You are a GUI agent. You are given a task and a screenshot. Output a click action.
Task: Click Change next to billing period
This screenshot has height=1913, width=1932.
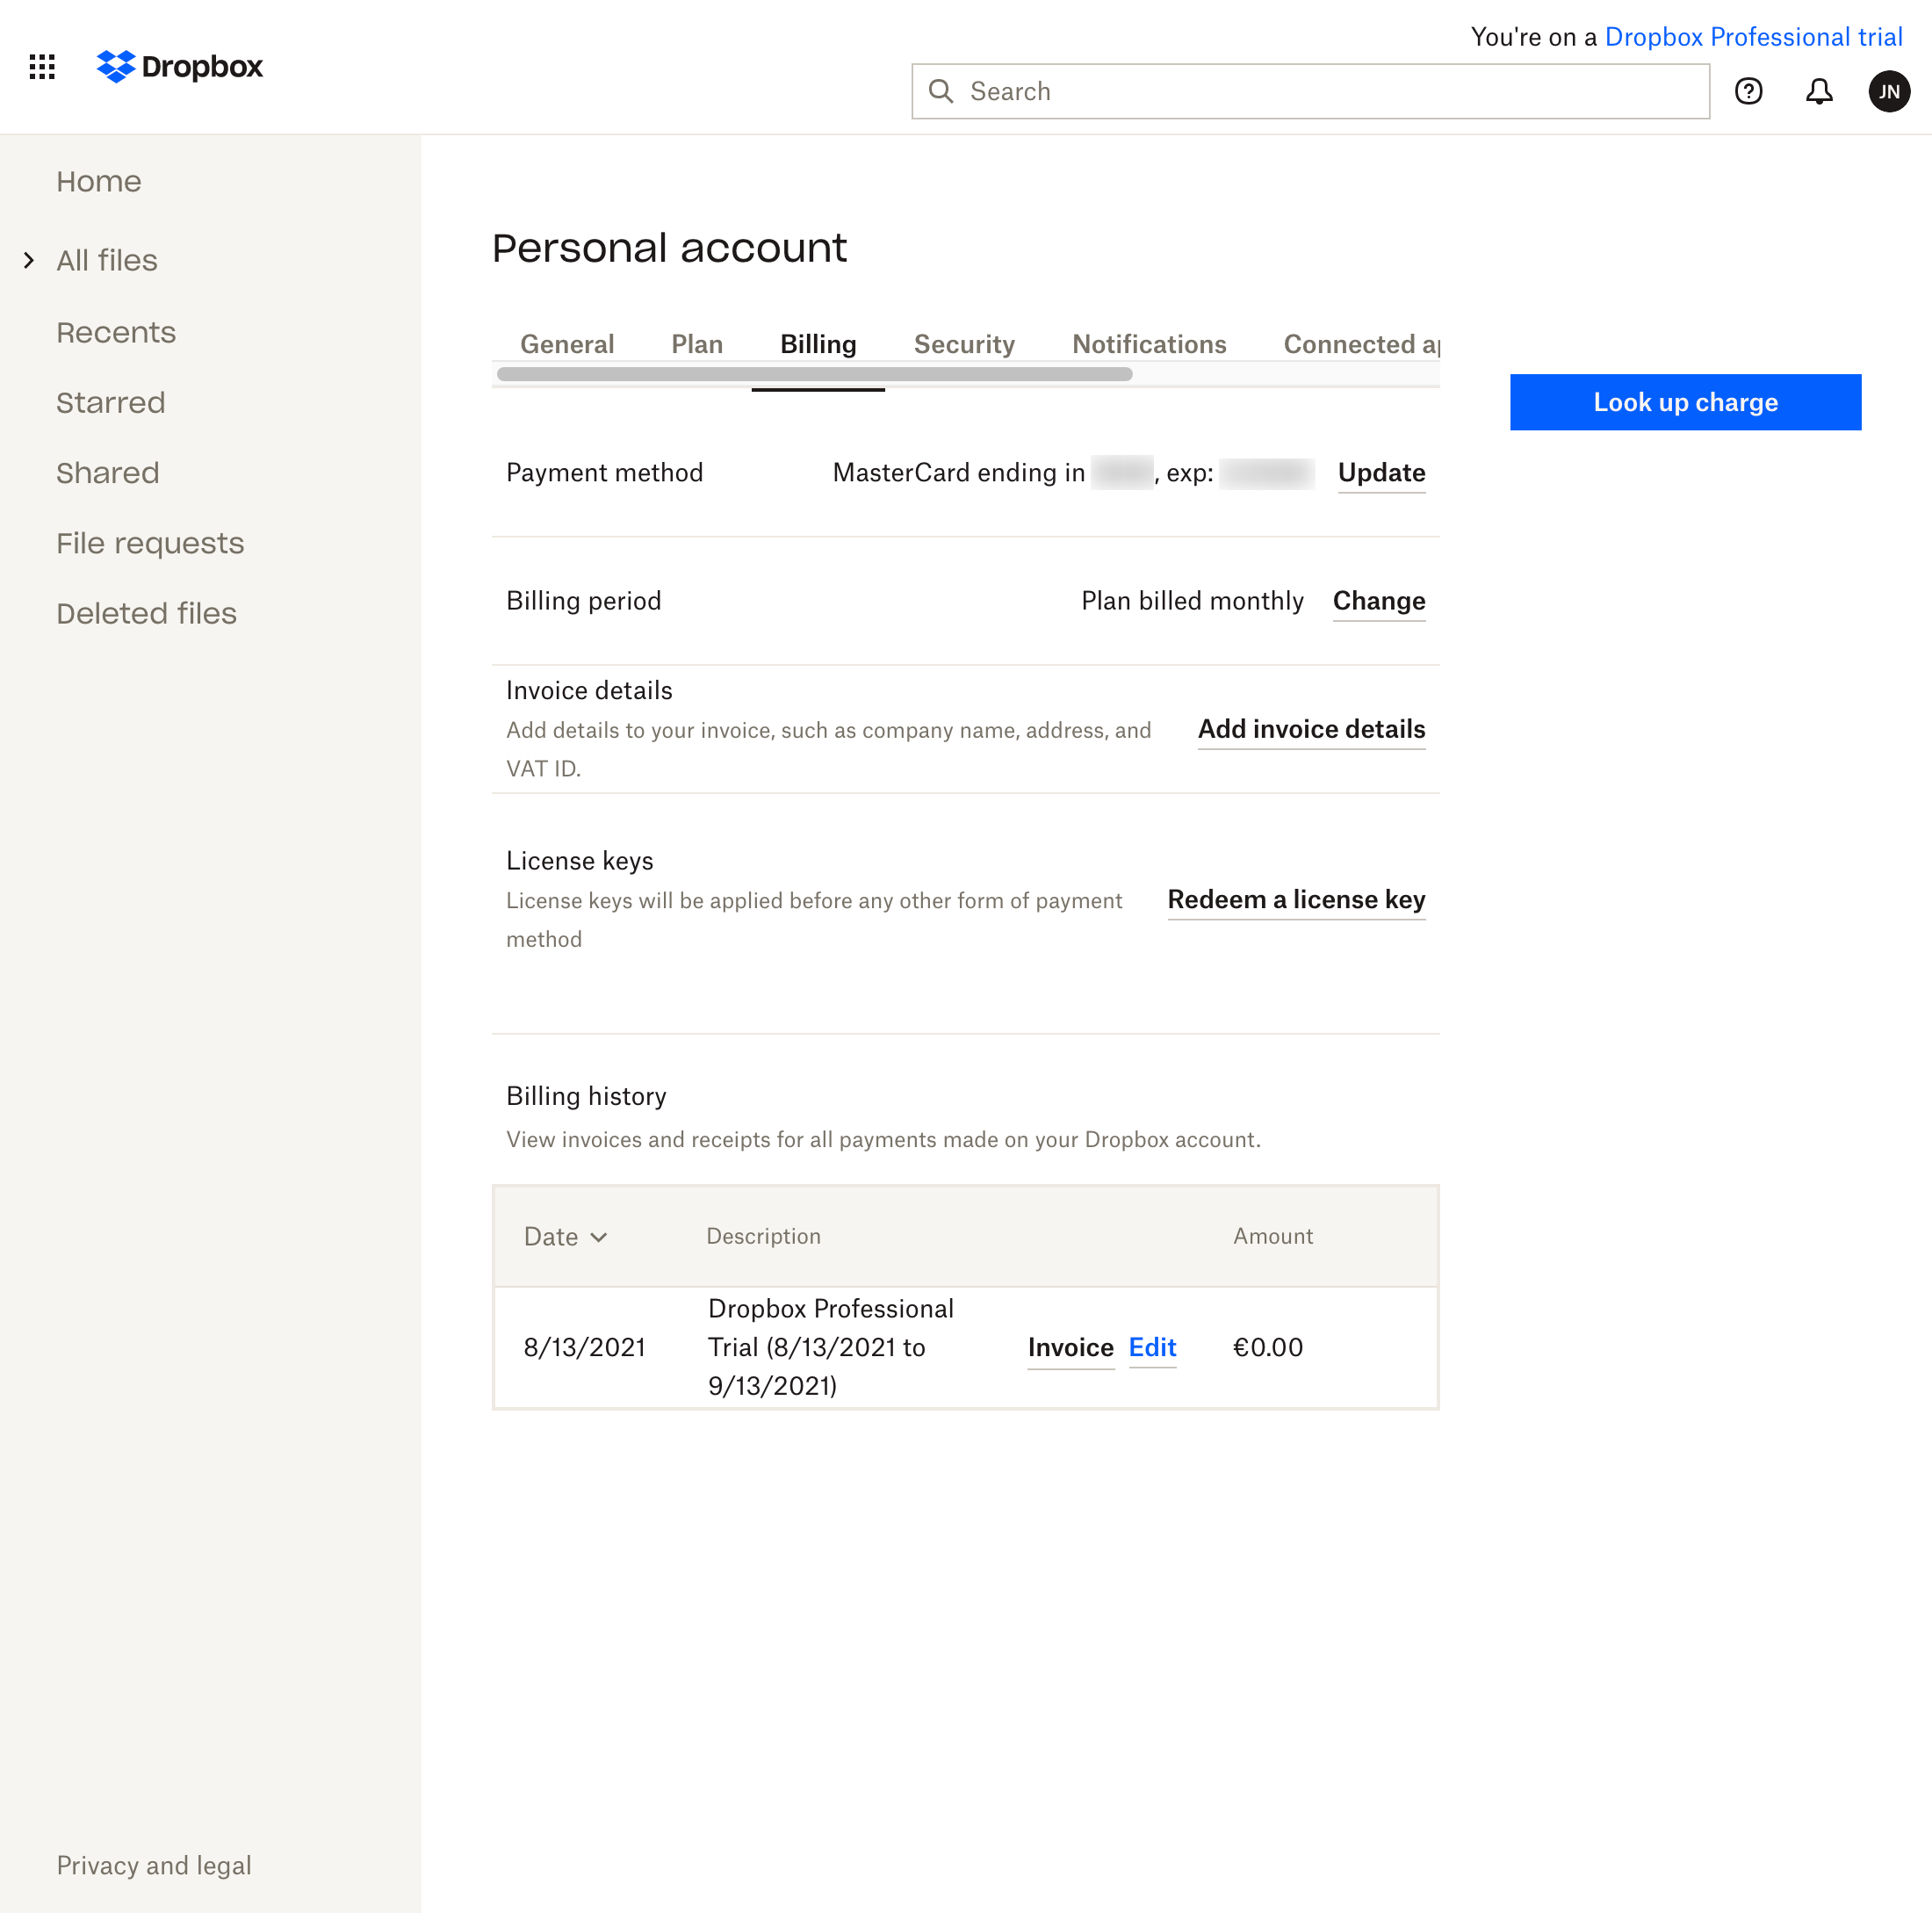point(1378,601)
